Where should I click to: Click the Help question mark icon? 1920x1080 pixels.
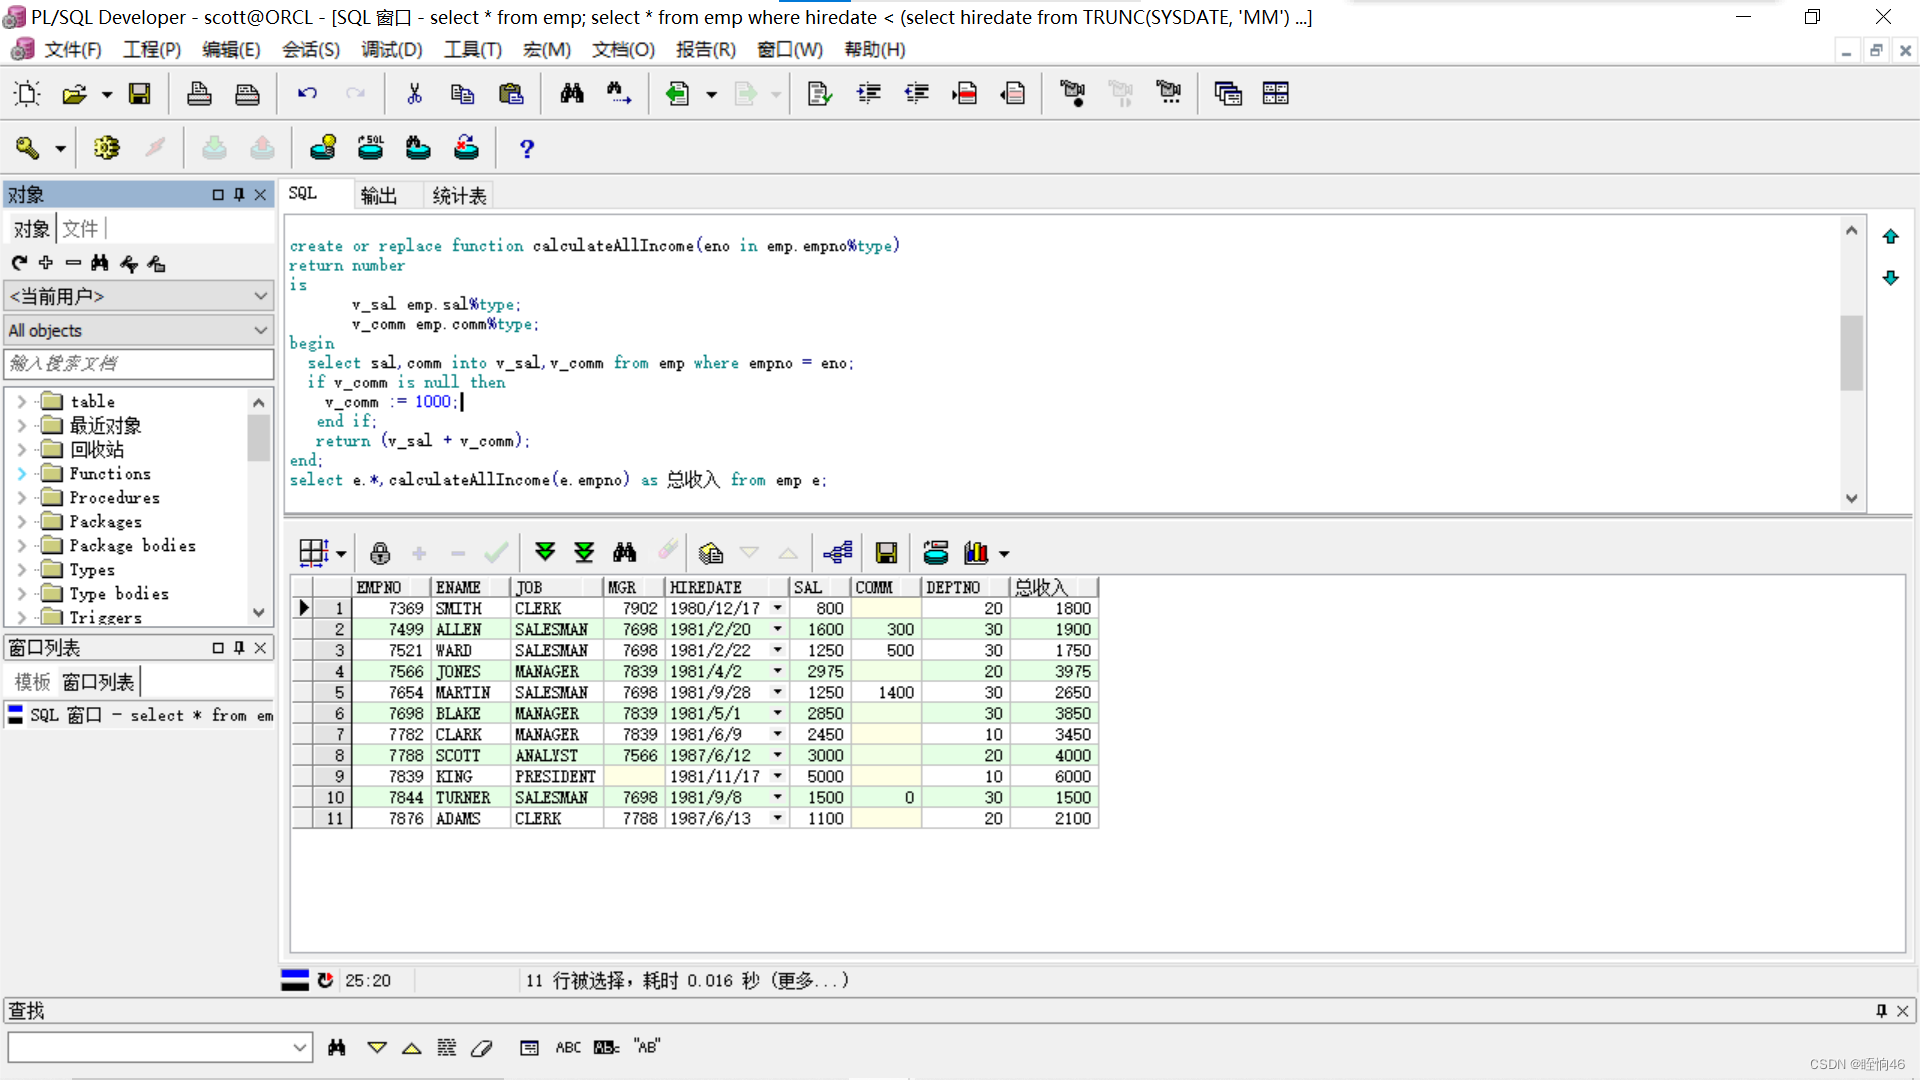[527, 149]
